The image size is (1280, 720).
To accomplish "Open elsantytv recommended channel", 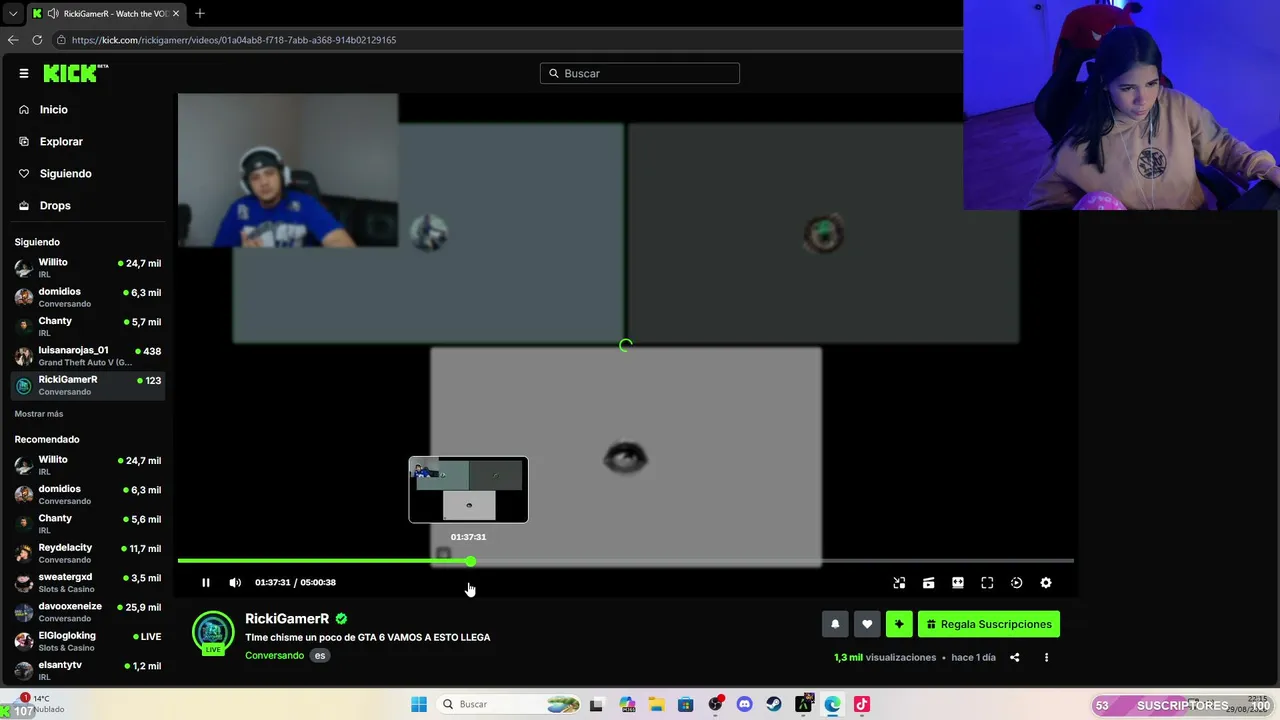I will (88, 670).
